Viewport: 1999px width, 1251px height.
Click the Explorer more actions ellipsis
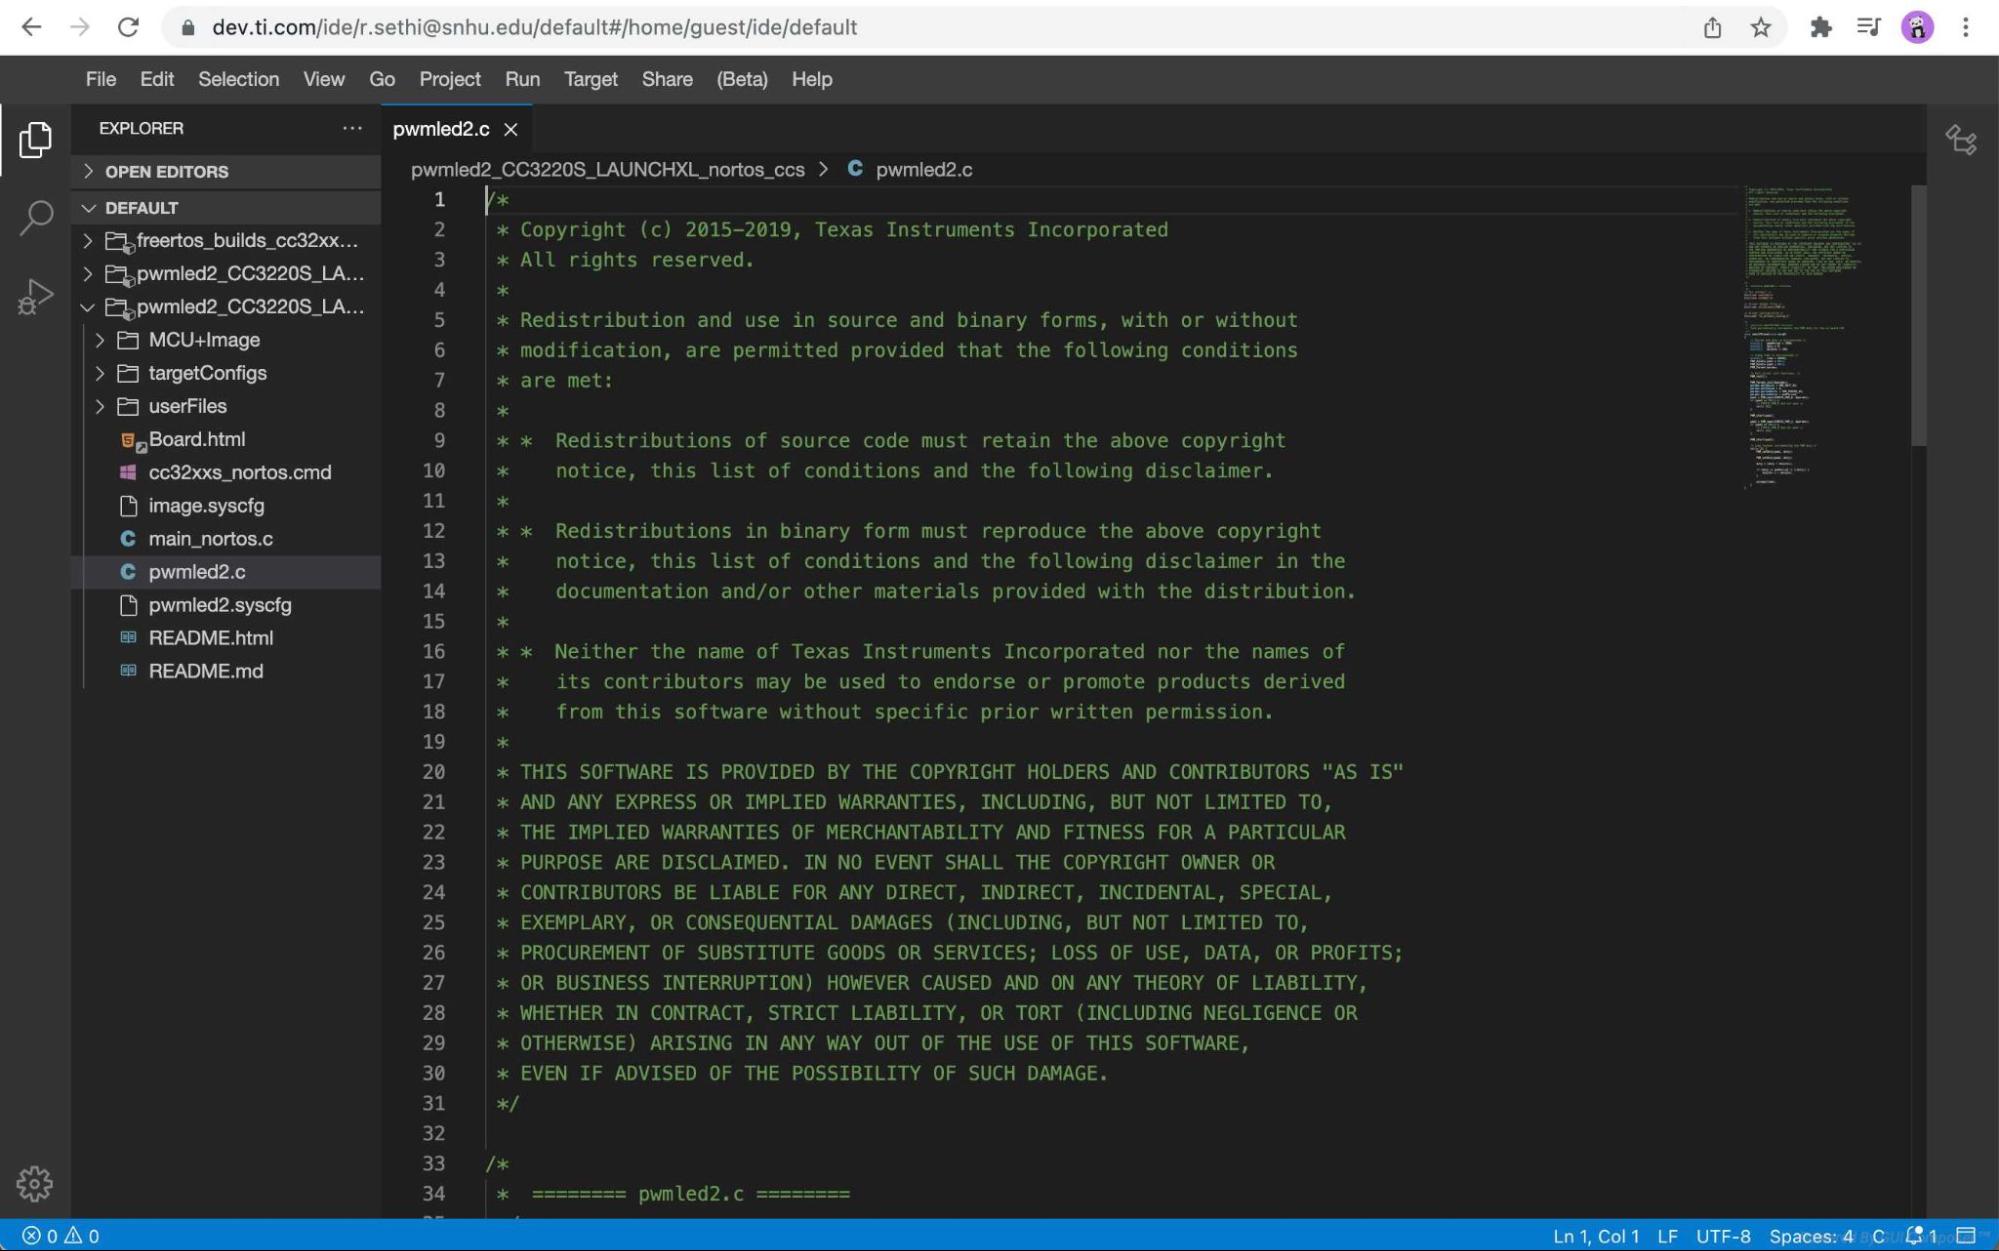point(352,128)
